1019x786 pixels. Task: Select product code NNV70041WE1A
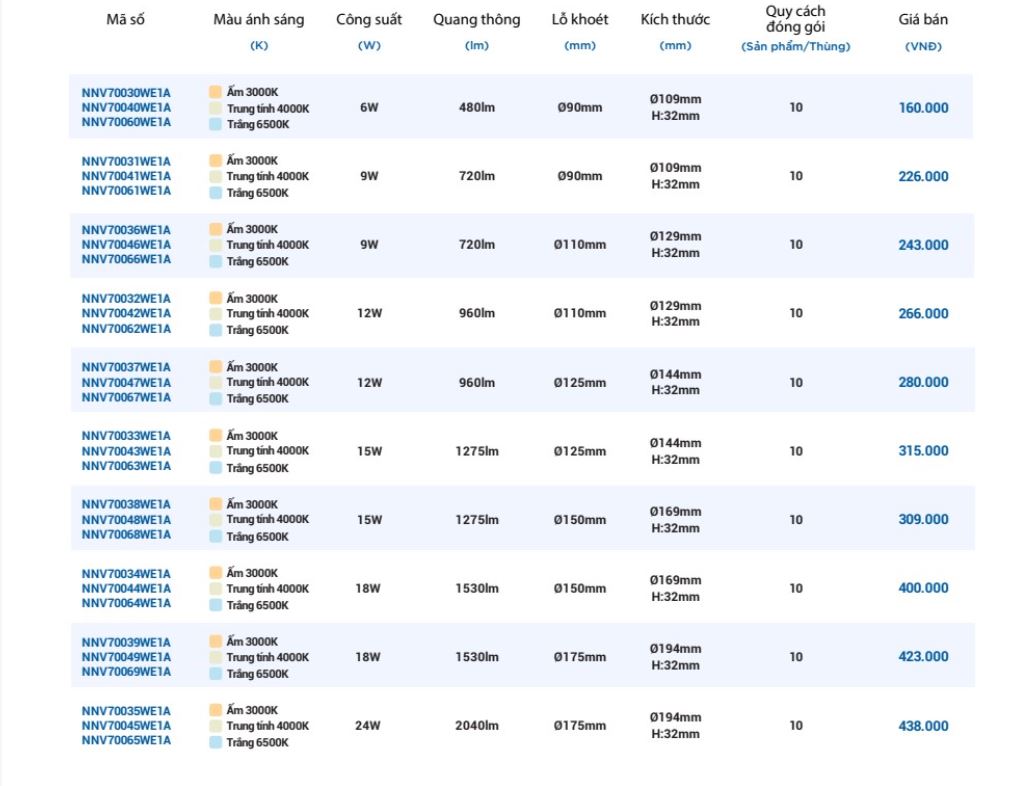pyautogui.click(x=126, y=176)
